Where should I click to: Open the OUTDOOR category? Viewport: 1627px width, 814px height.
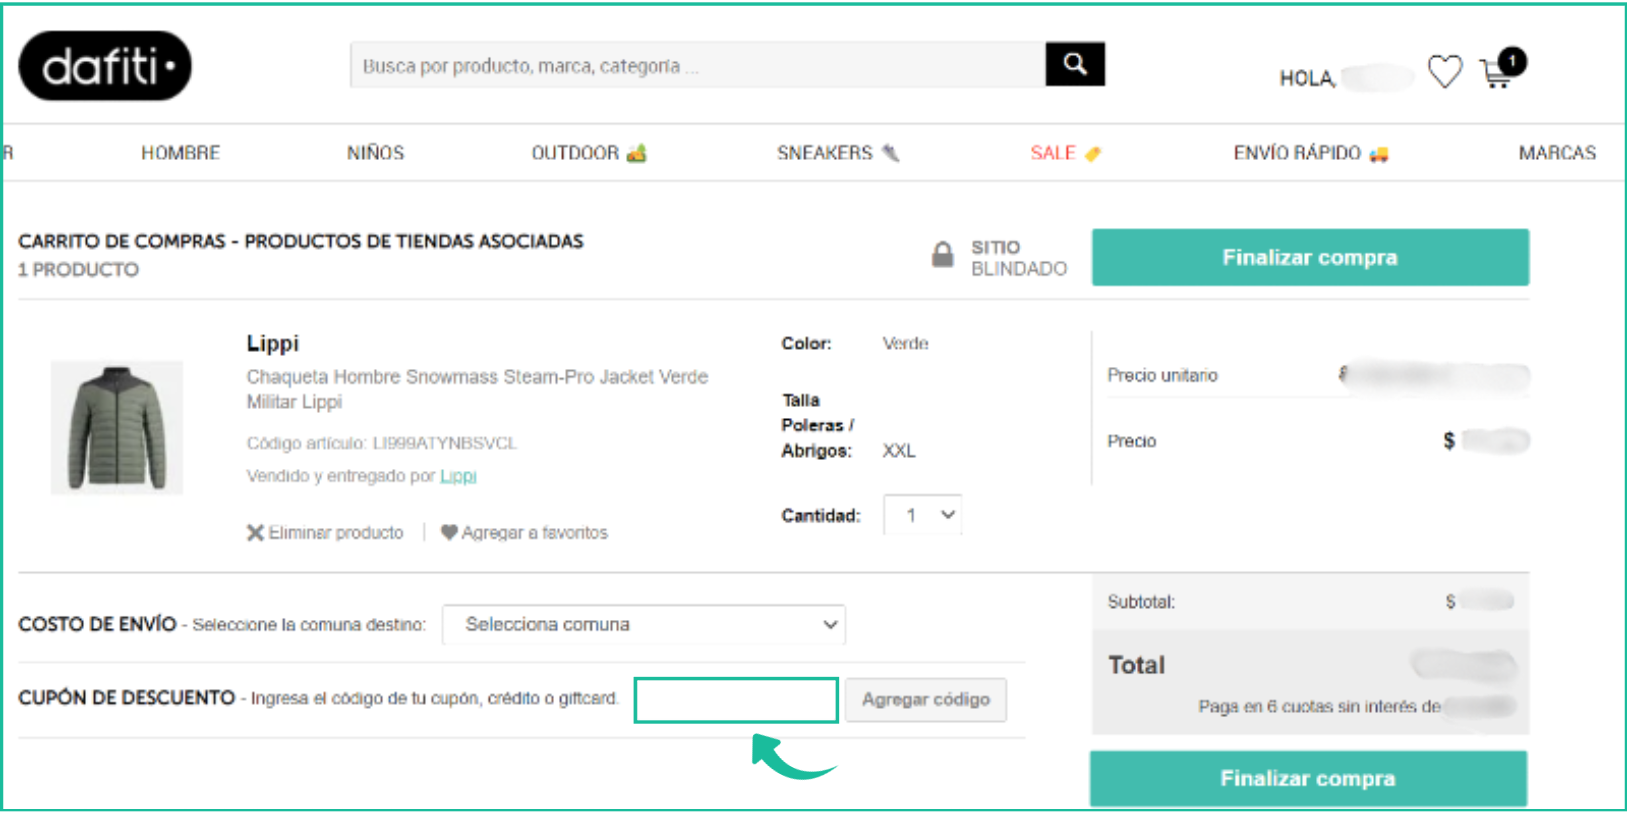[588, 153]
